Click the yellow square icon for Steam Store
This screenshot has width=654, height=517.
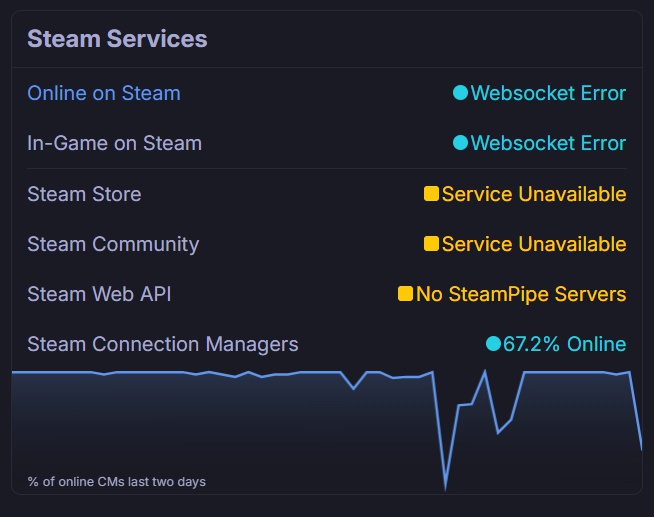[431, 194]
